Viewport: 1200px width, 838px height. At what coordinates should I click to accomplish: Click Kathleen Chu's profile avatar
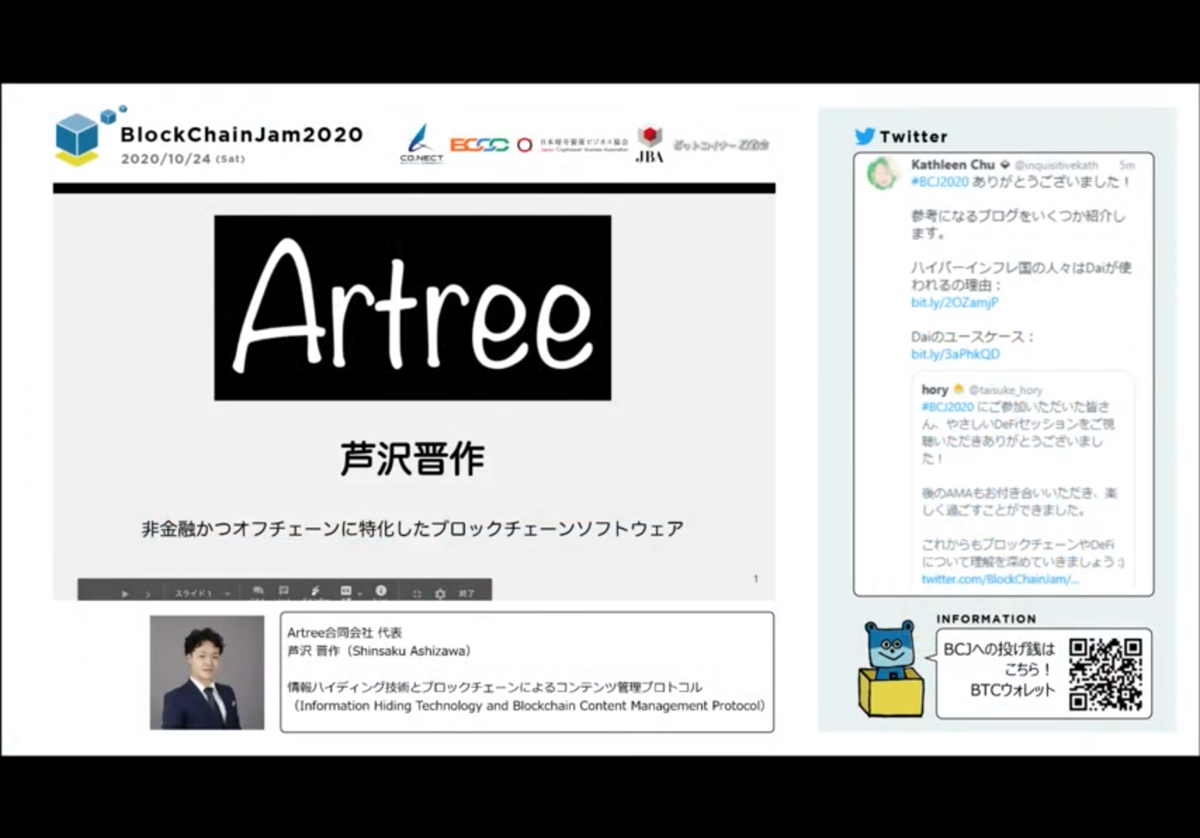point(883,174)
